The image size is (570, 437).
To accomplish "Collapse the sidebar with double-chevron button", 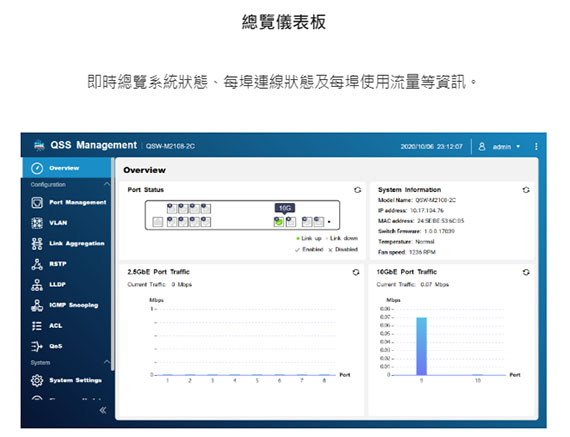I will (x=103, y=410).
